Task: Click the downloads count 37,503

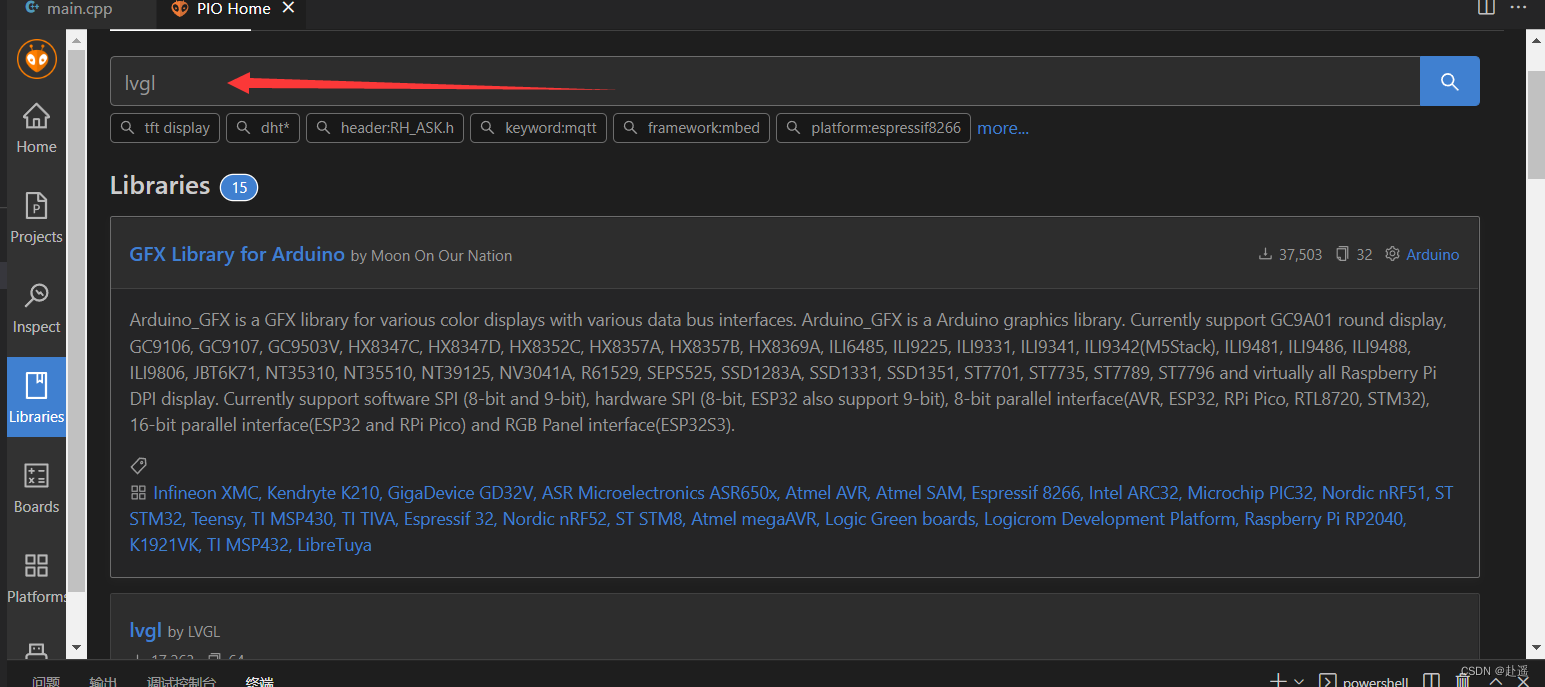Action: (x=1290, y=255)
